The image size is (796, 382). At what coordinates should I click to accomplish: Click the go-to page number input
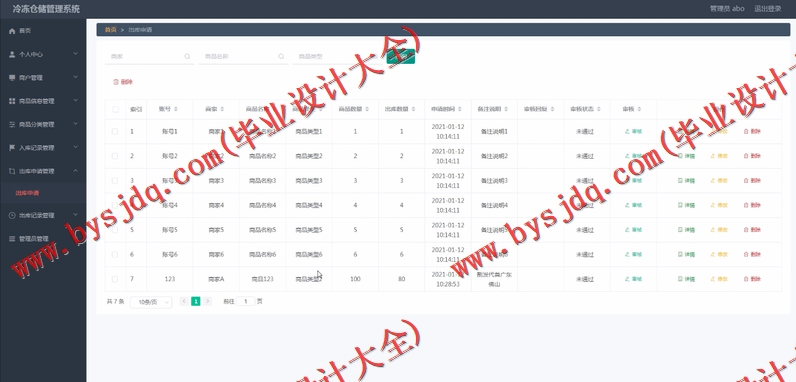point(246,302)
